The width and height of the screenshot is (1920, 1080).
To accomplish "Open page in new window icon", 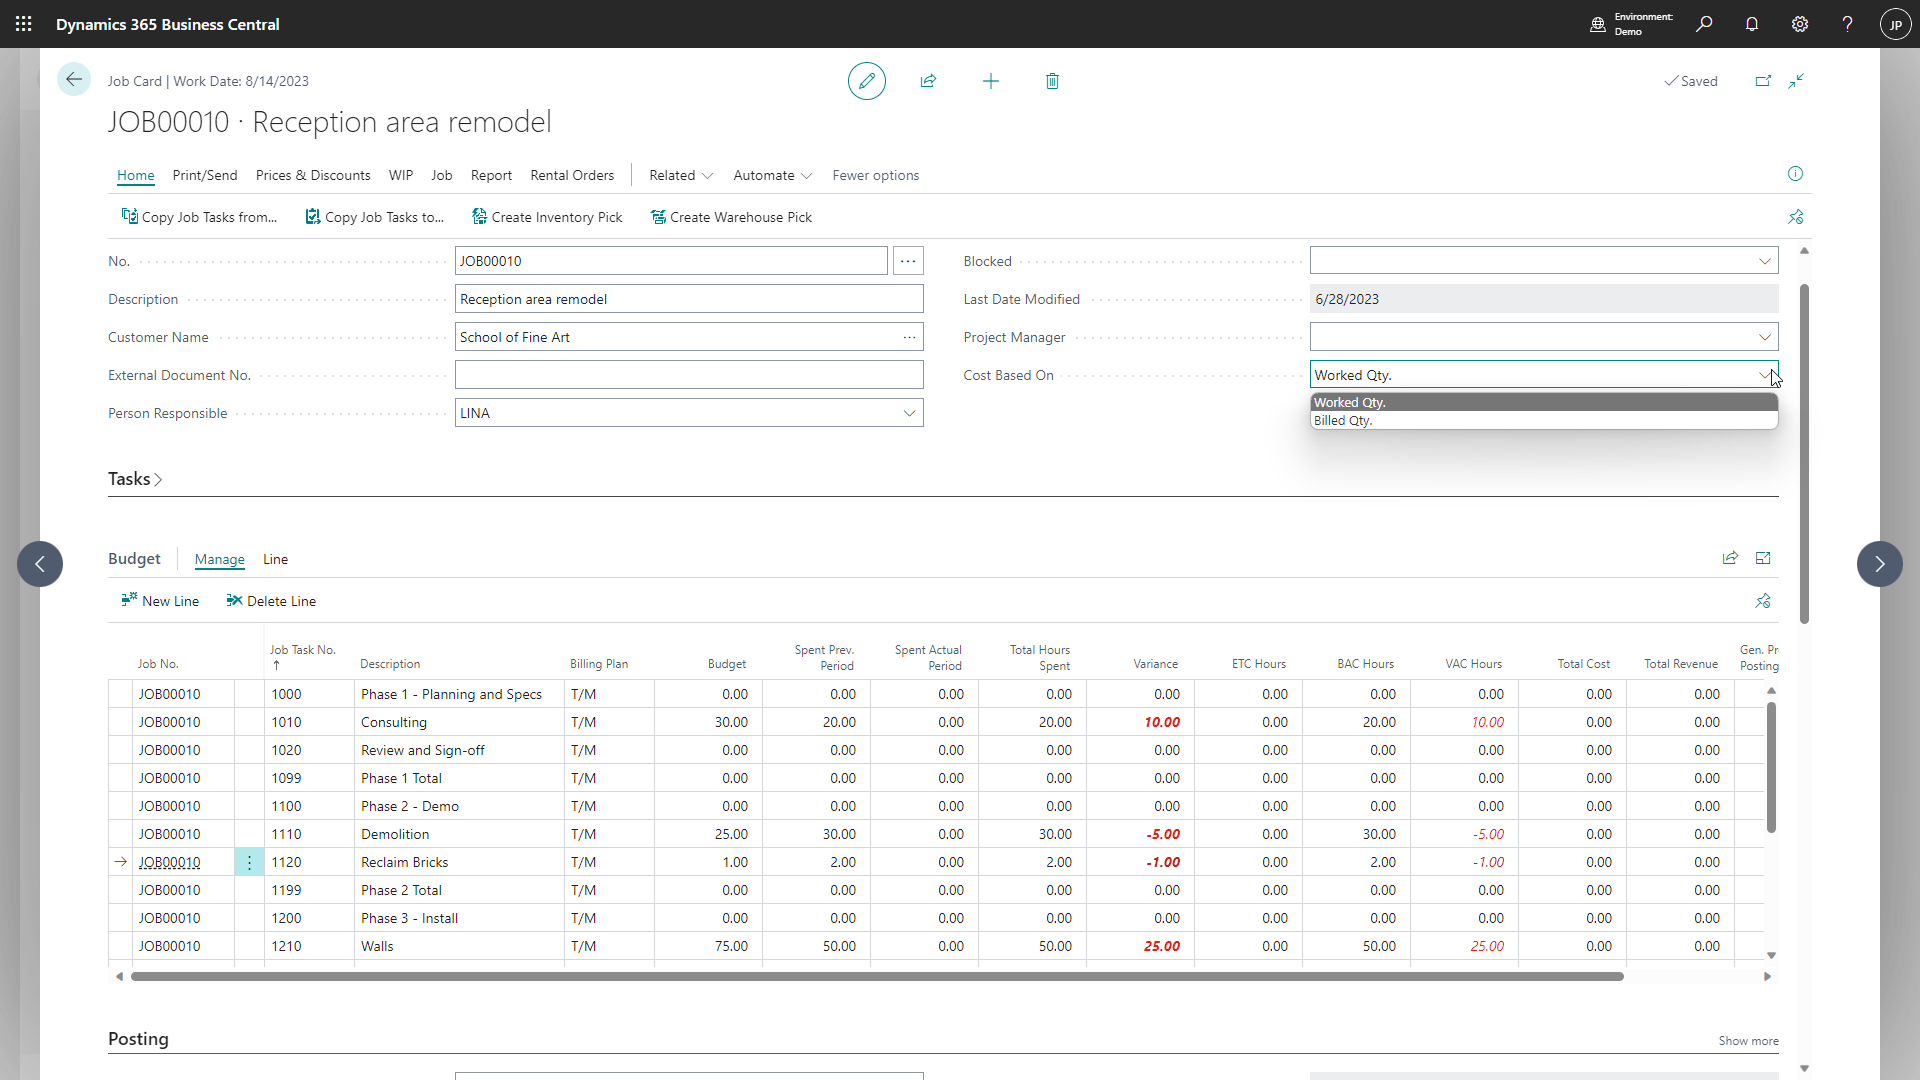I will coord(1763,81).
